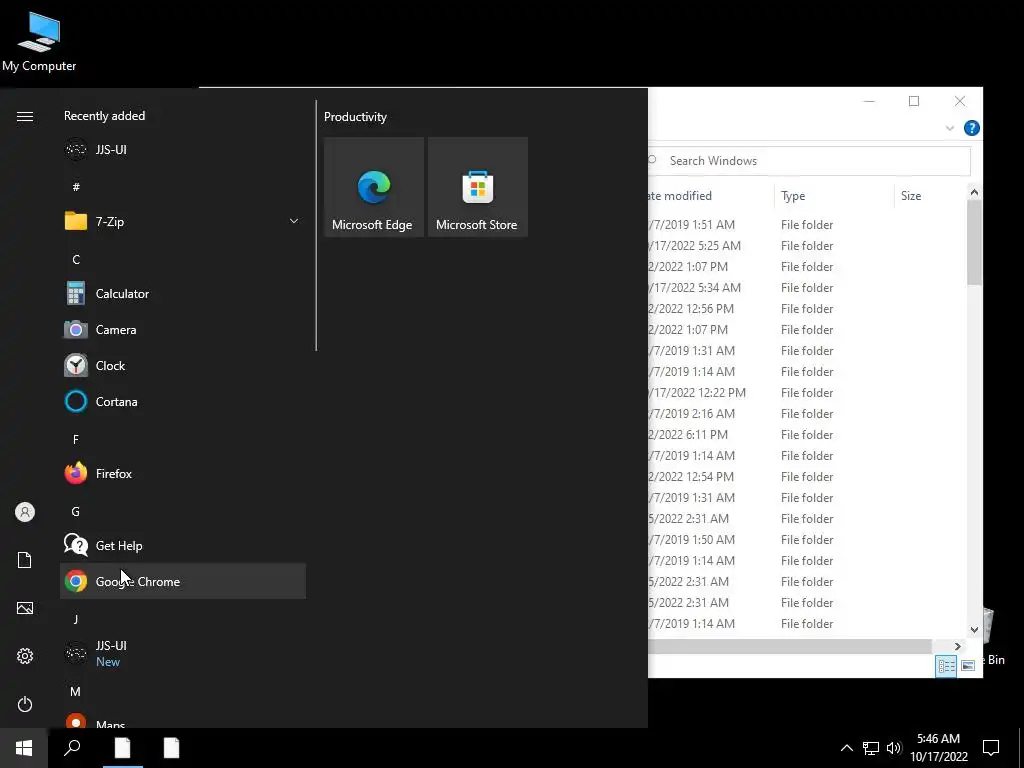Open the second document icon on taskbar

point(171,748)
